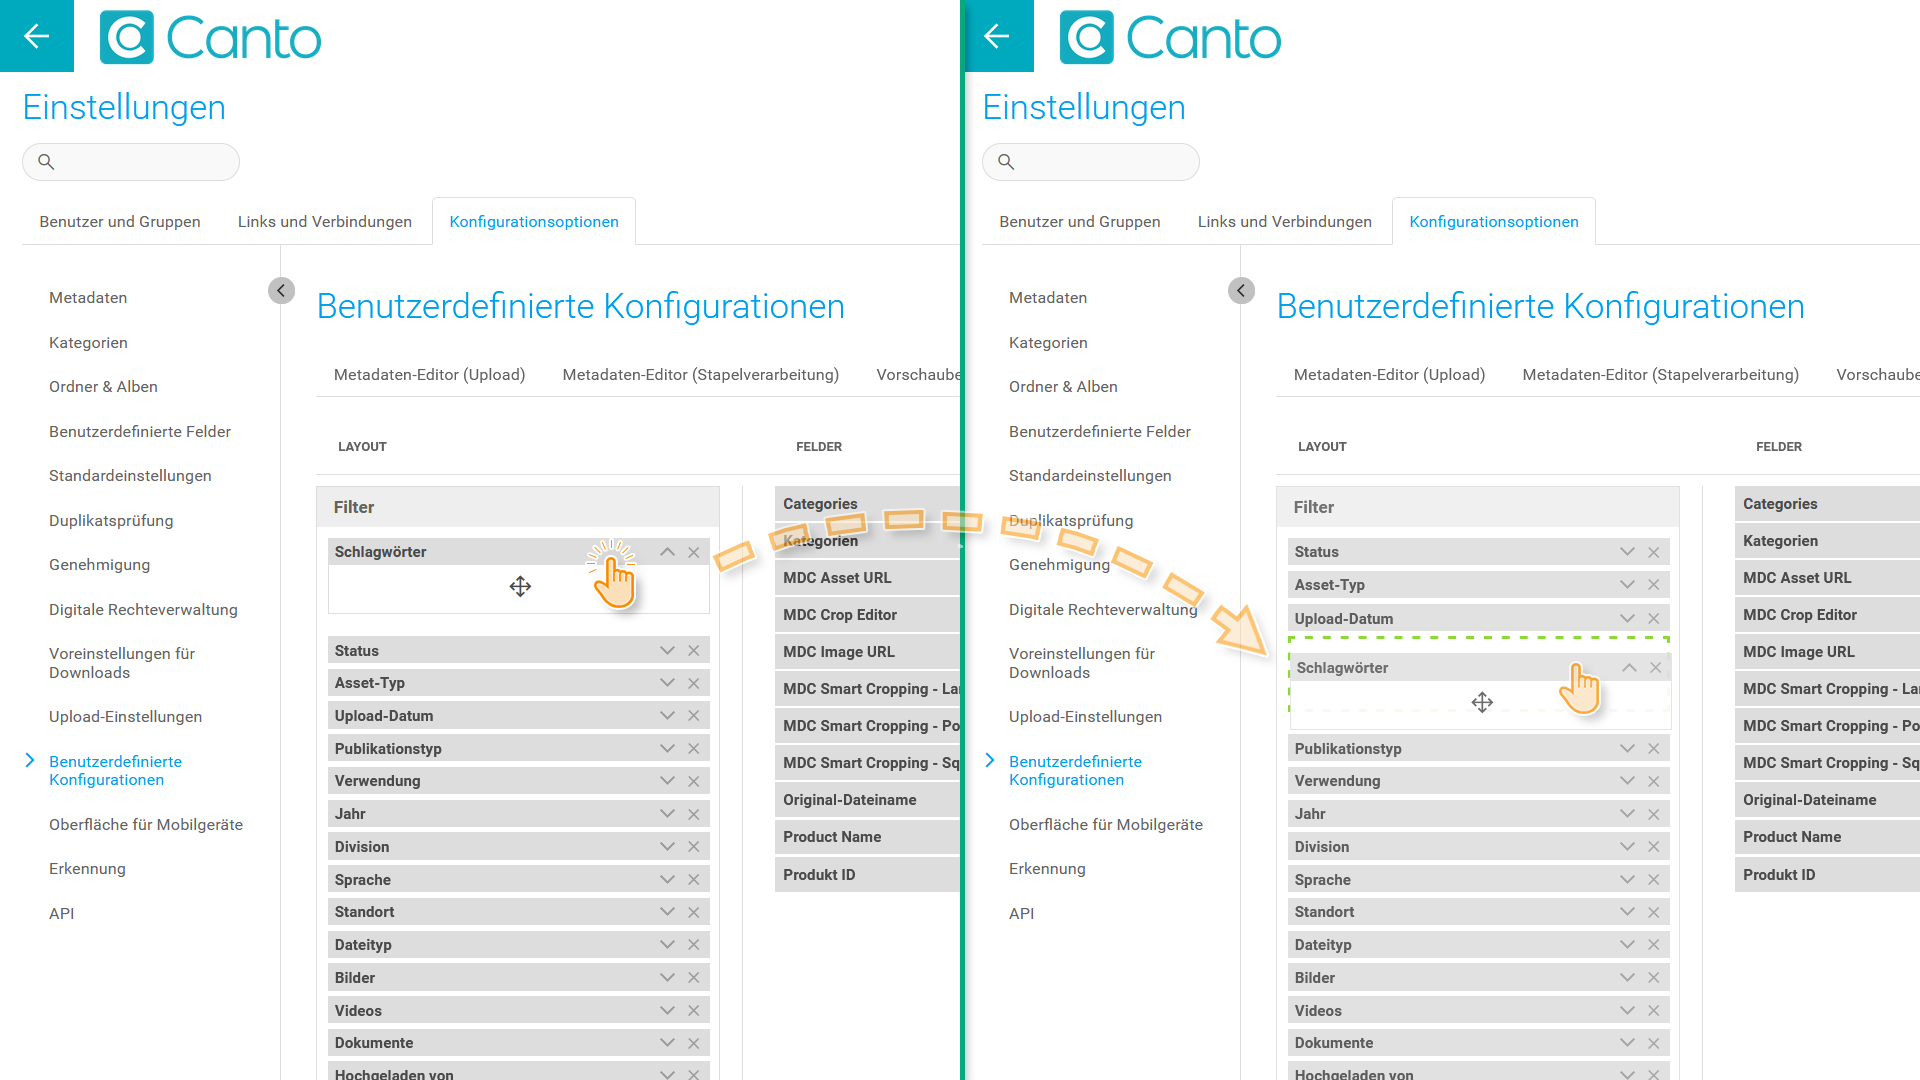Remove the Schlagwörter filter in the left panel
Viewport: 1920px width, 1080px height.
(x=694, y=552)
